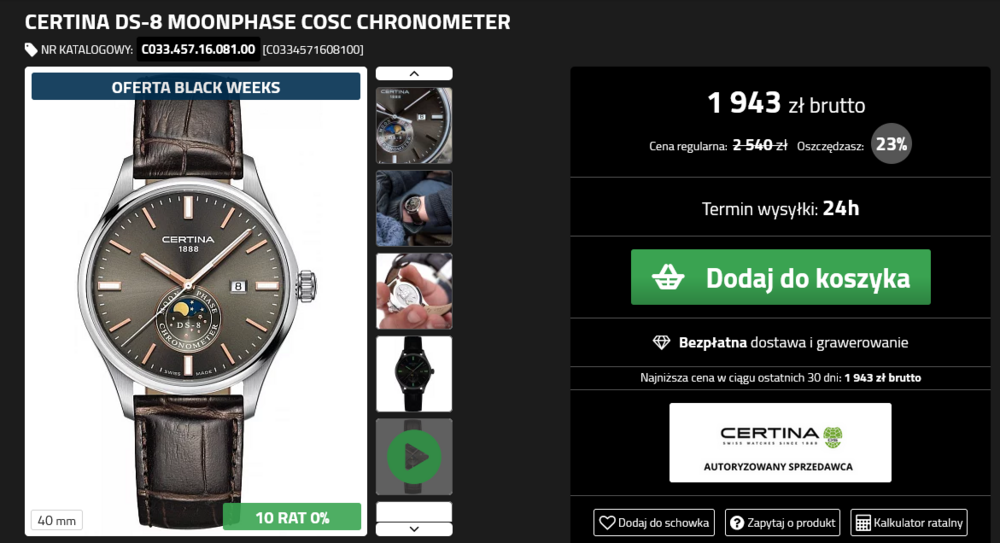Click the question mark product inquiry icon
Screen dimensions: 1000x543
pos(737,522)
